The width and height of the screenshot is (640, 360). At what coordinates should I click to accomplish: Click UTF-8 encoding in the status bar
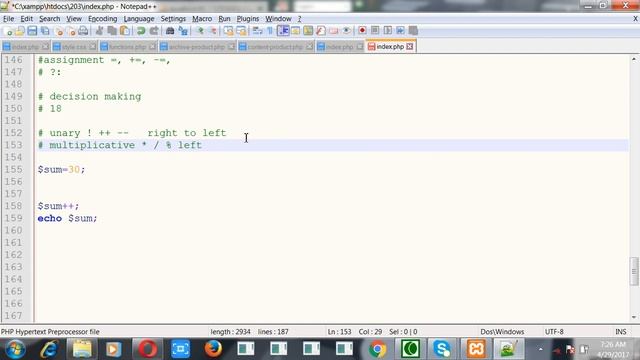pyautogui.click(x=554, y=332)
